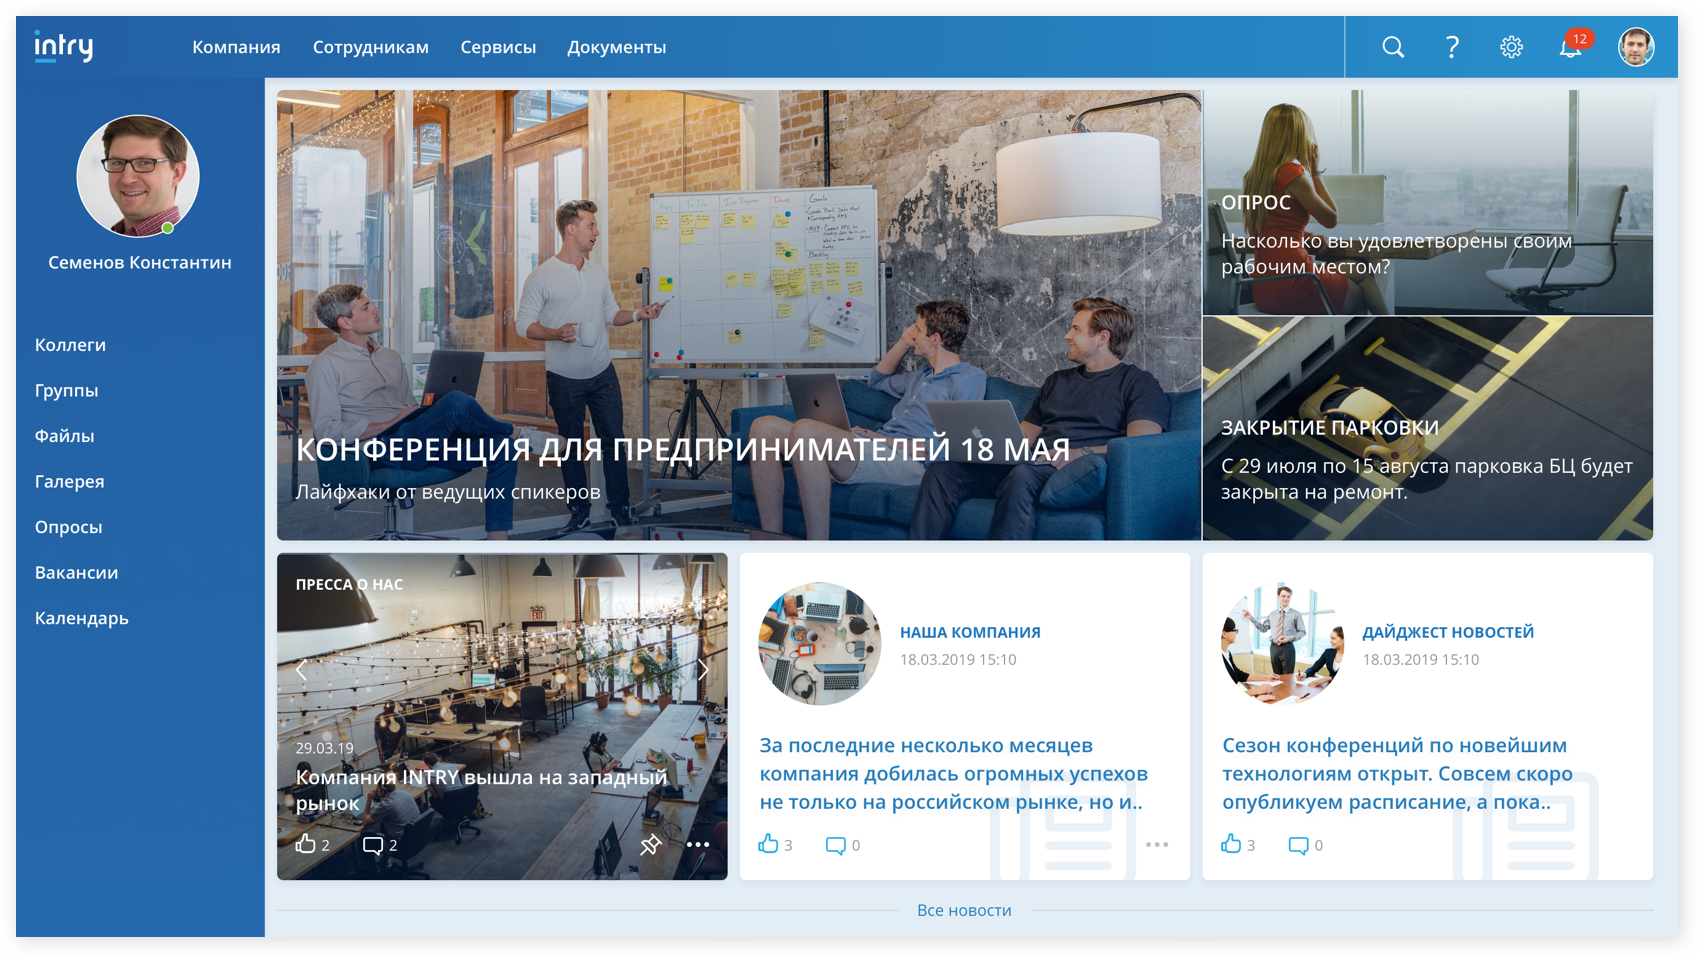
Task: Open the help panel
Action: tap(1451, 46)
